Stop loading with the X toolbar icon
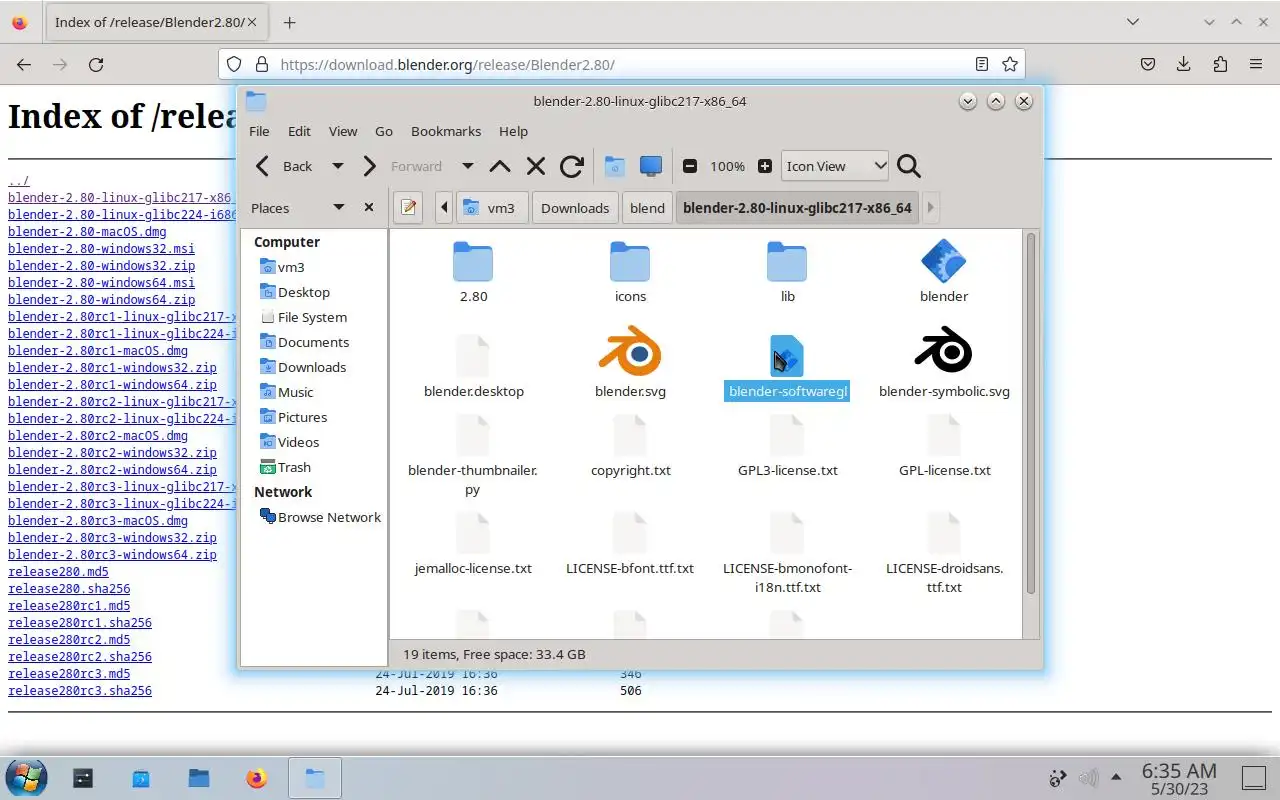 point(536,166)
